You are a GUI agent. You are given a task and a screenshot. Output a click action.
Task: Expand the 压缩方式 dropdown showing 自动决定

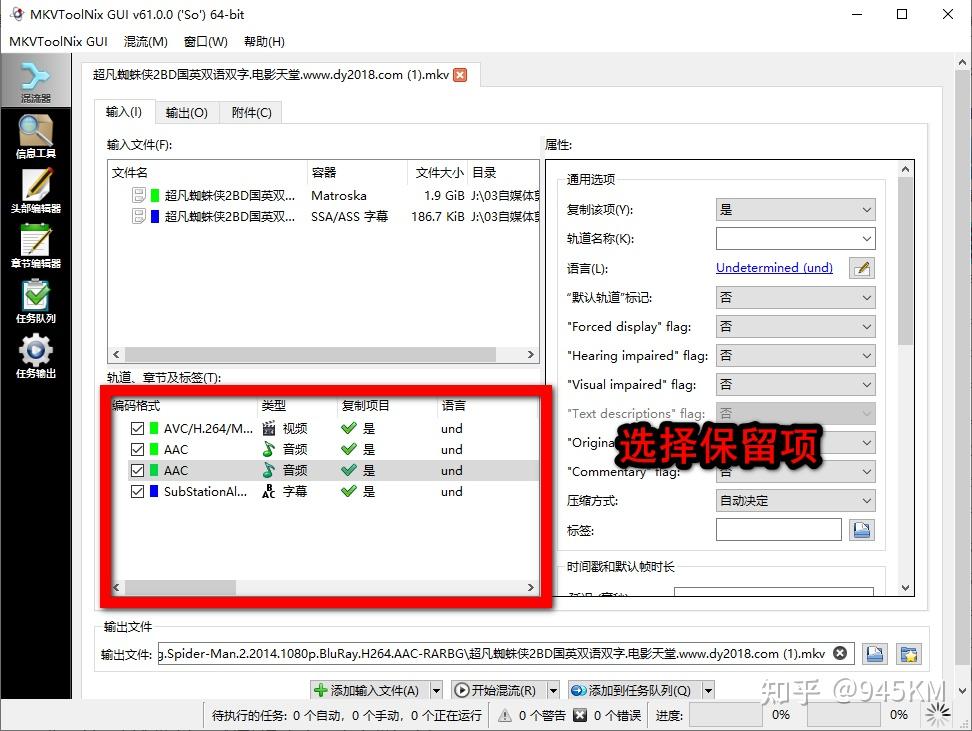click(x=795, y=500)
